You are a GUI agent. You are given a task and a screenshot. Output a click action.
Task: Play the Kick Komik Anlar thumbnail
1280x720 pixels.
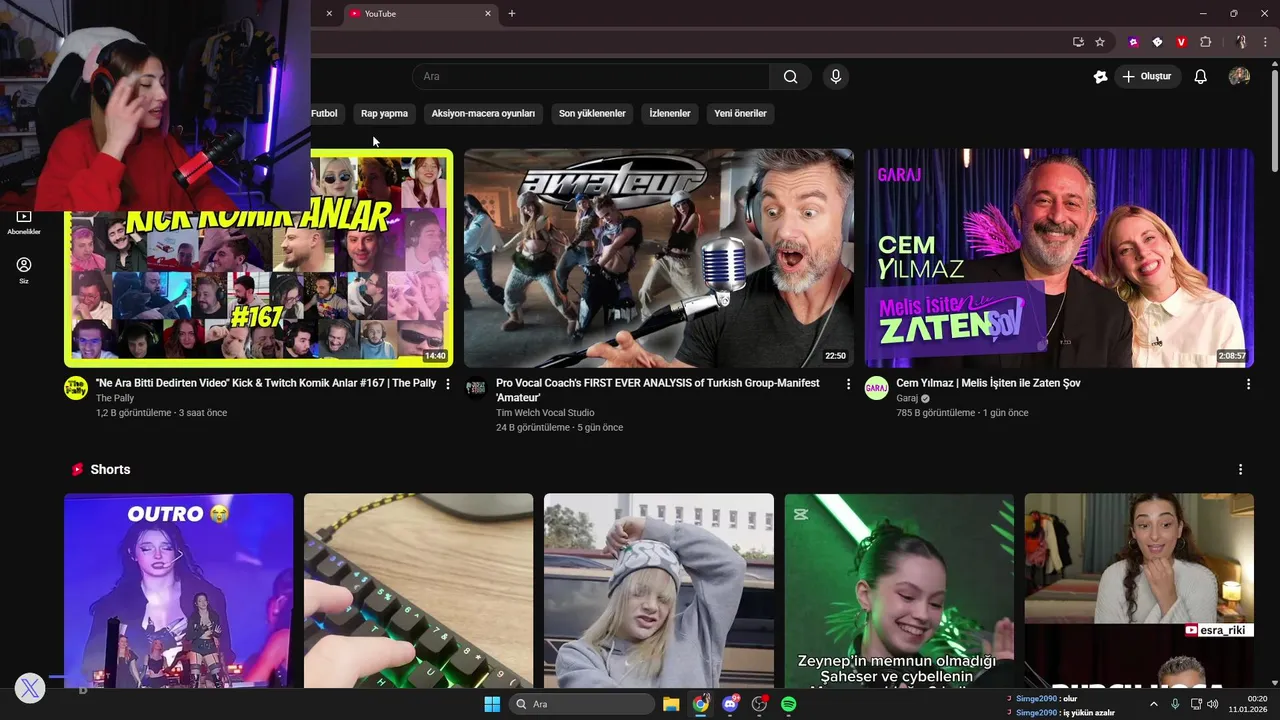pos(258,258)
